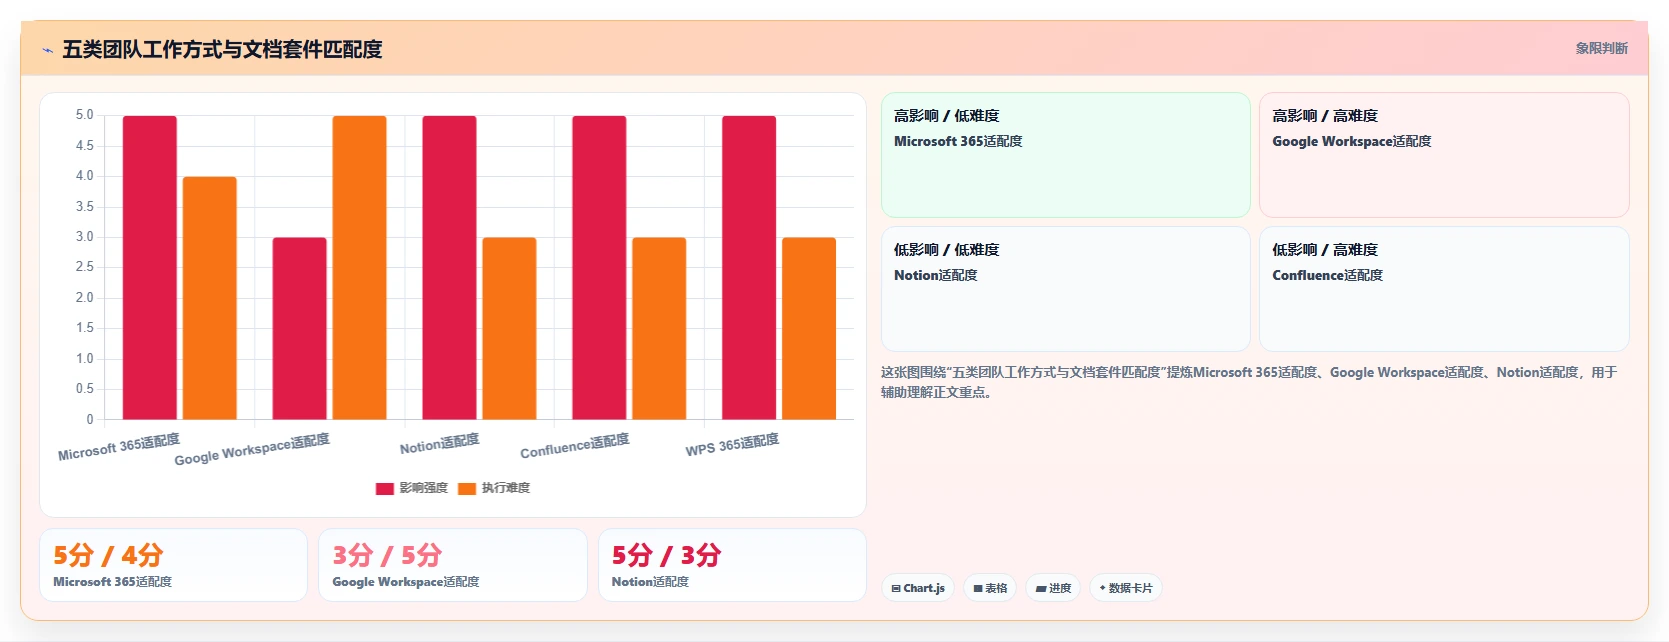1669x642 pixels.
Task: Click Confluence red impact bar
Action: coord(600,267)
